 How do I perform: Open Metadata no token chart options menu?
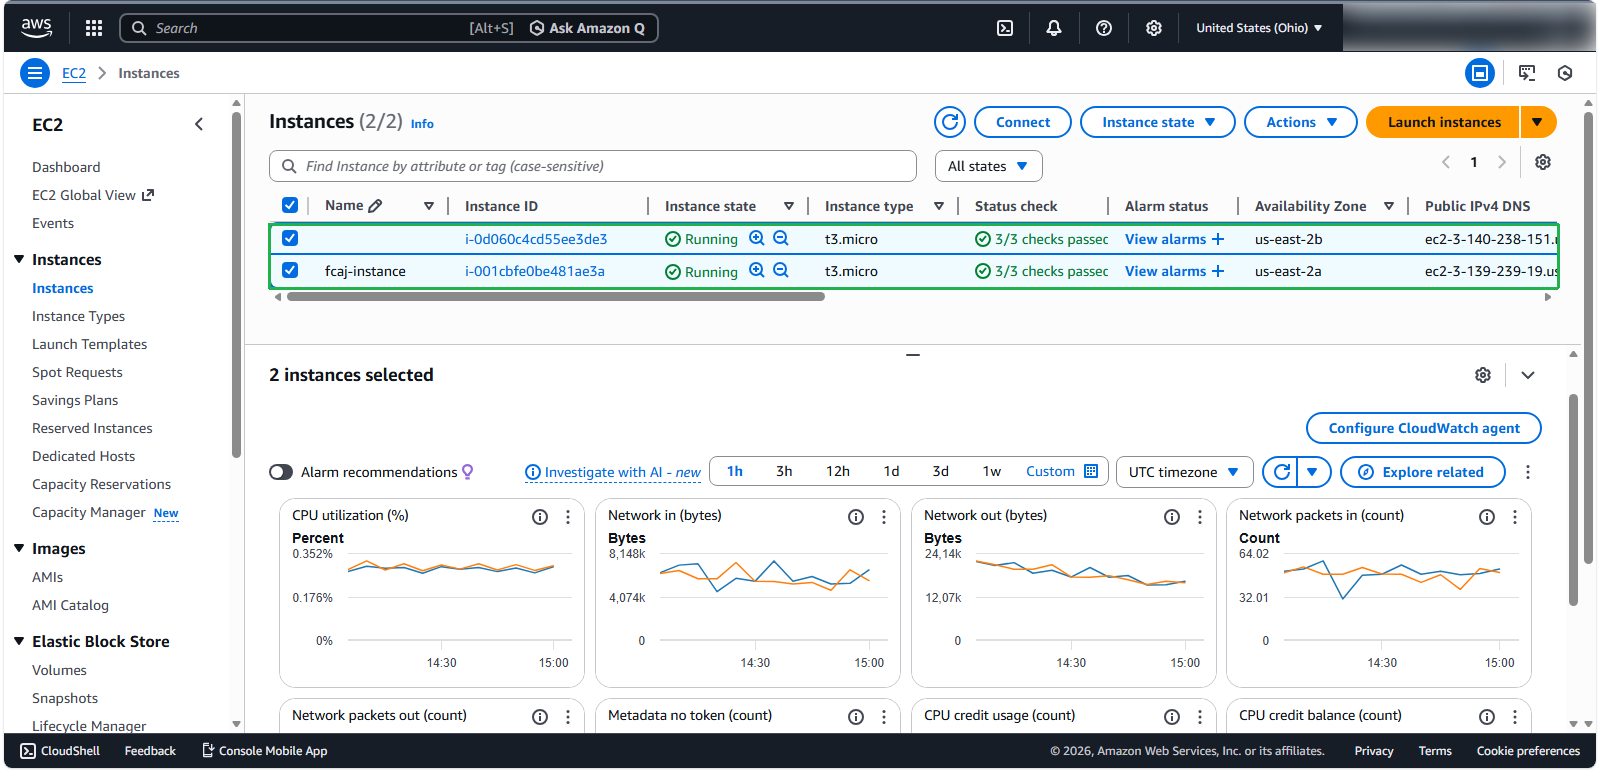pyautogui.click(x=884, y=717)
